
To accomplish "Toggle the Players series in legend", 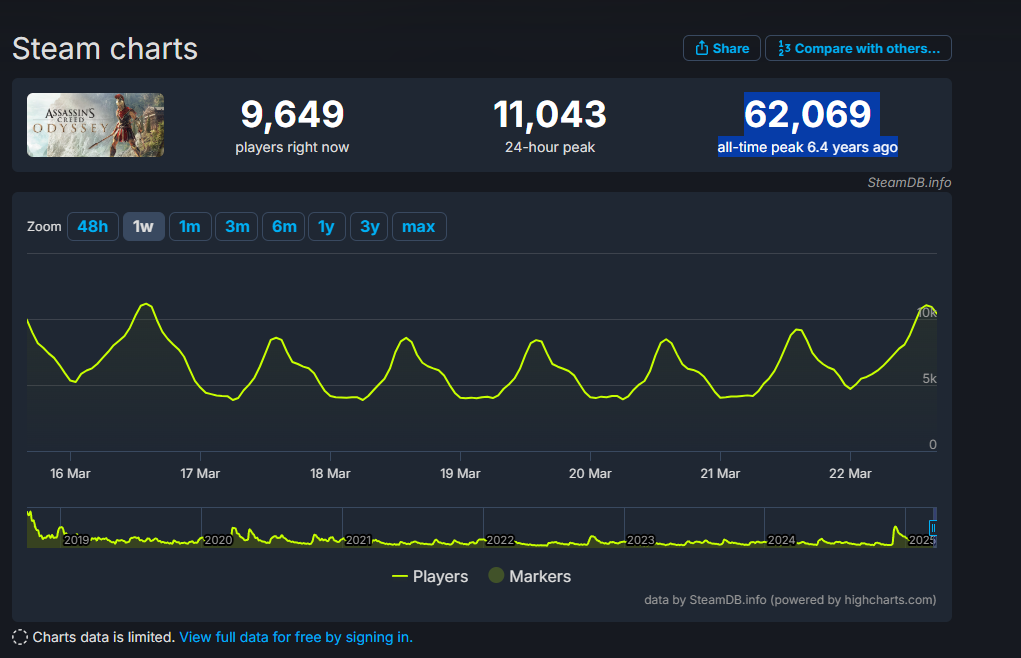I will pos(430,576).
